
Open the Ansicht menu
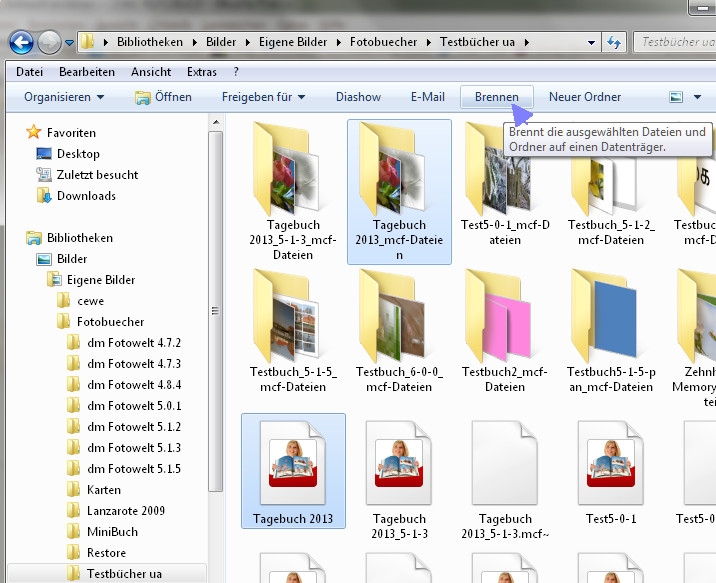[x=151, y=72]
